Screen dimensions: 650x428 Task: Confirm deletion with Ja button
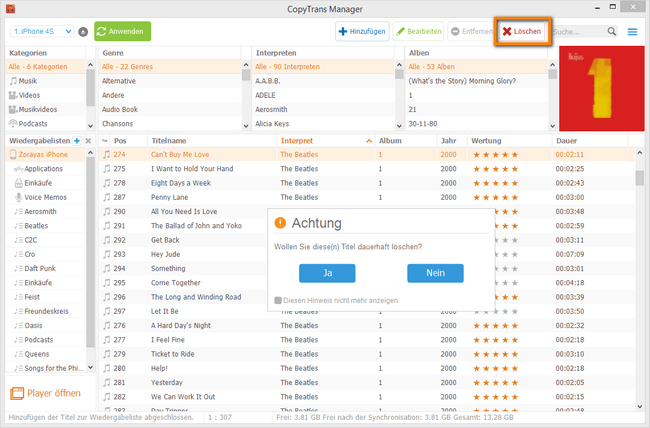327,273
